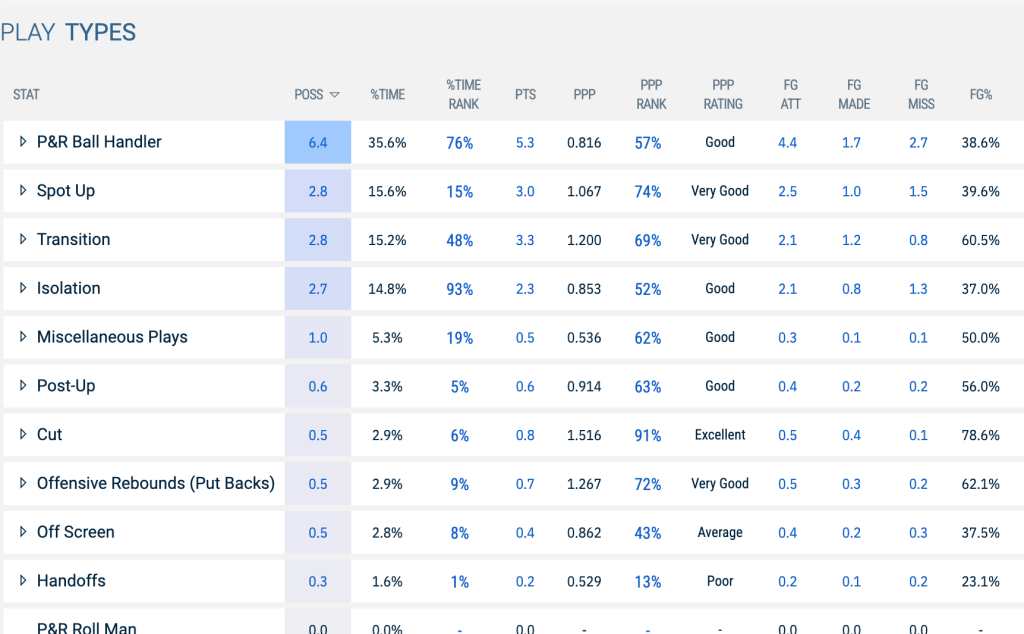The image size is (1024, 634).
Task: Sort by the PTS column header
Action: tap(525, 95)
